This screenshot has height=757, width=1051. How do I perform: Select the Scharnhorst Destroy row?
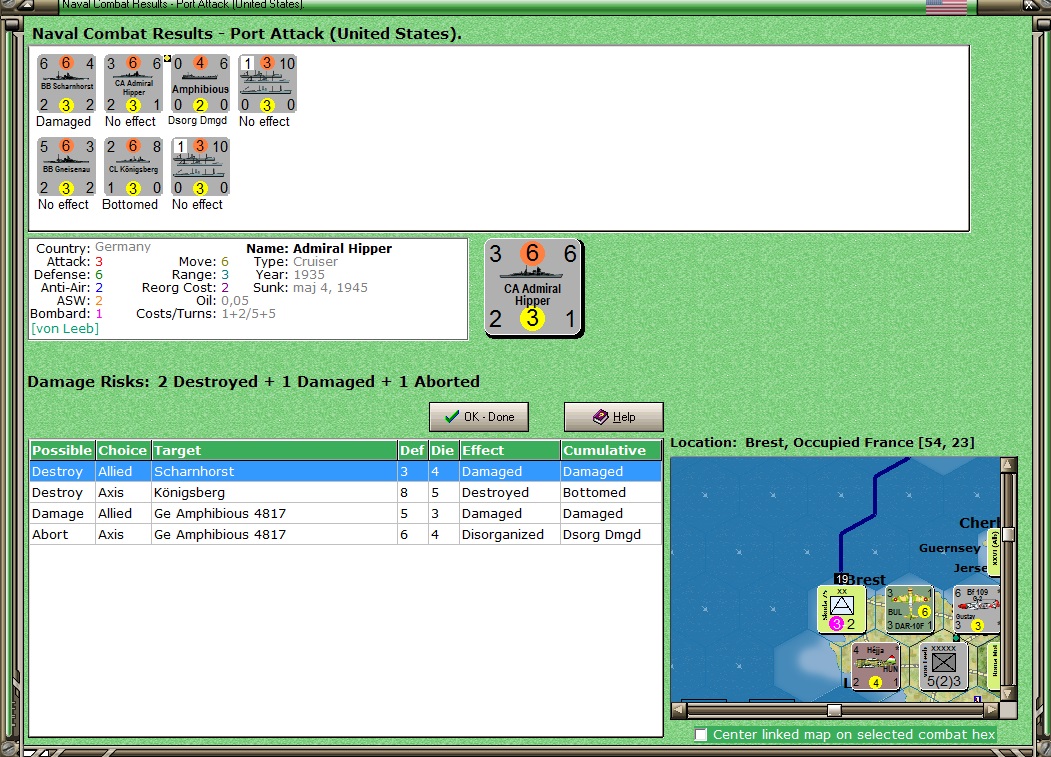point(345,471)
